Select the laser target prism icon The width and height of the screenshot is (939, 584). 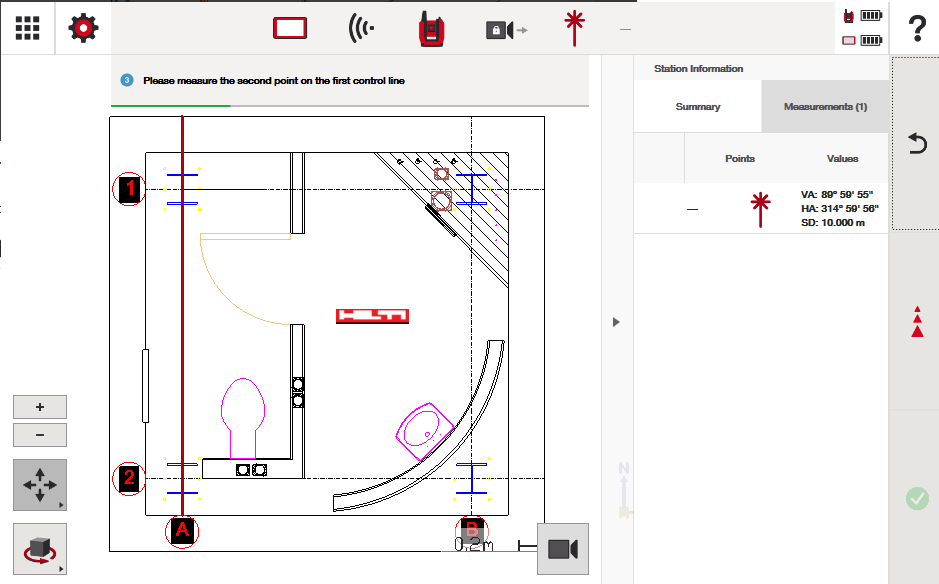(574, 28)
